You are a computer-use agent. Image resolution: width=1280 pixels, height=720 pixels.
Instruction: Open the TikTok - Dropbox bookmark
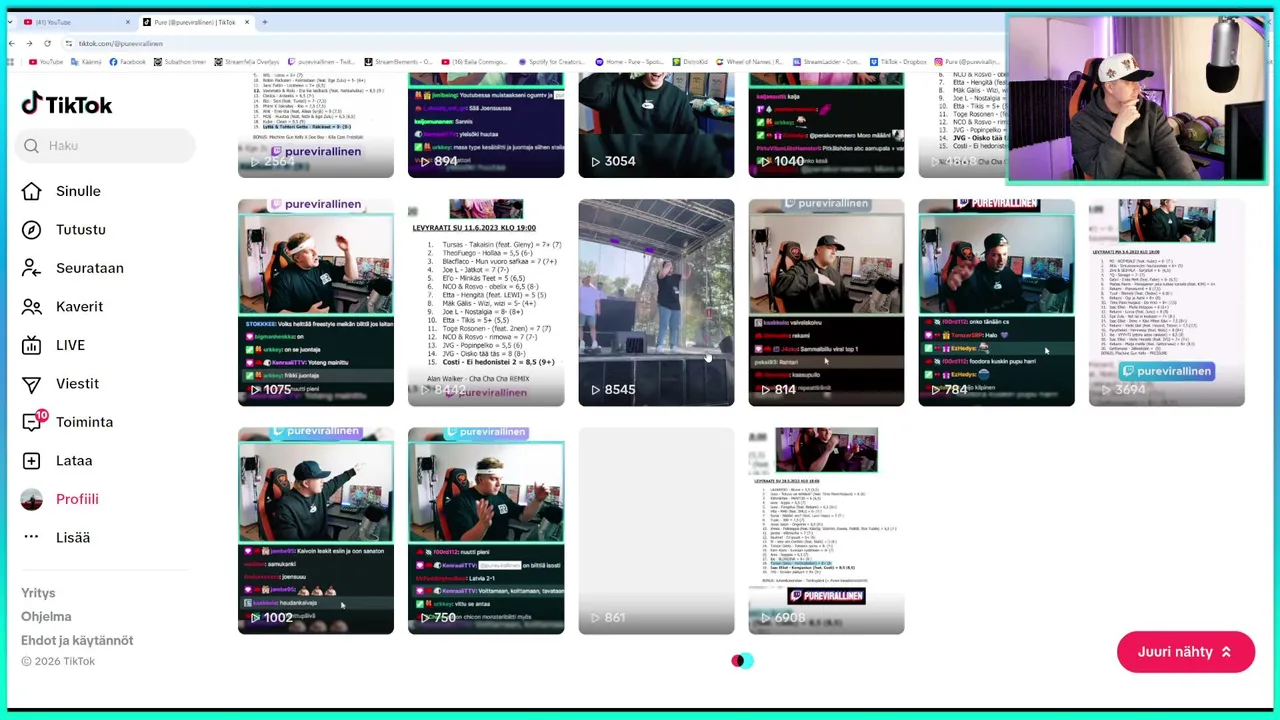click(x=899, y=62)
